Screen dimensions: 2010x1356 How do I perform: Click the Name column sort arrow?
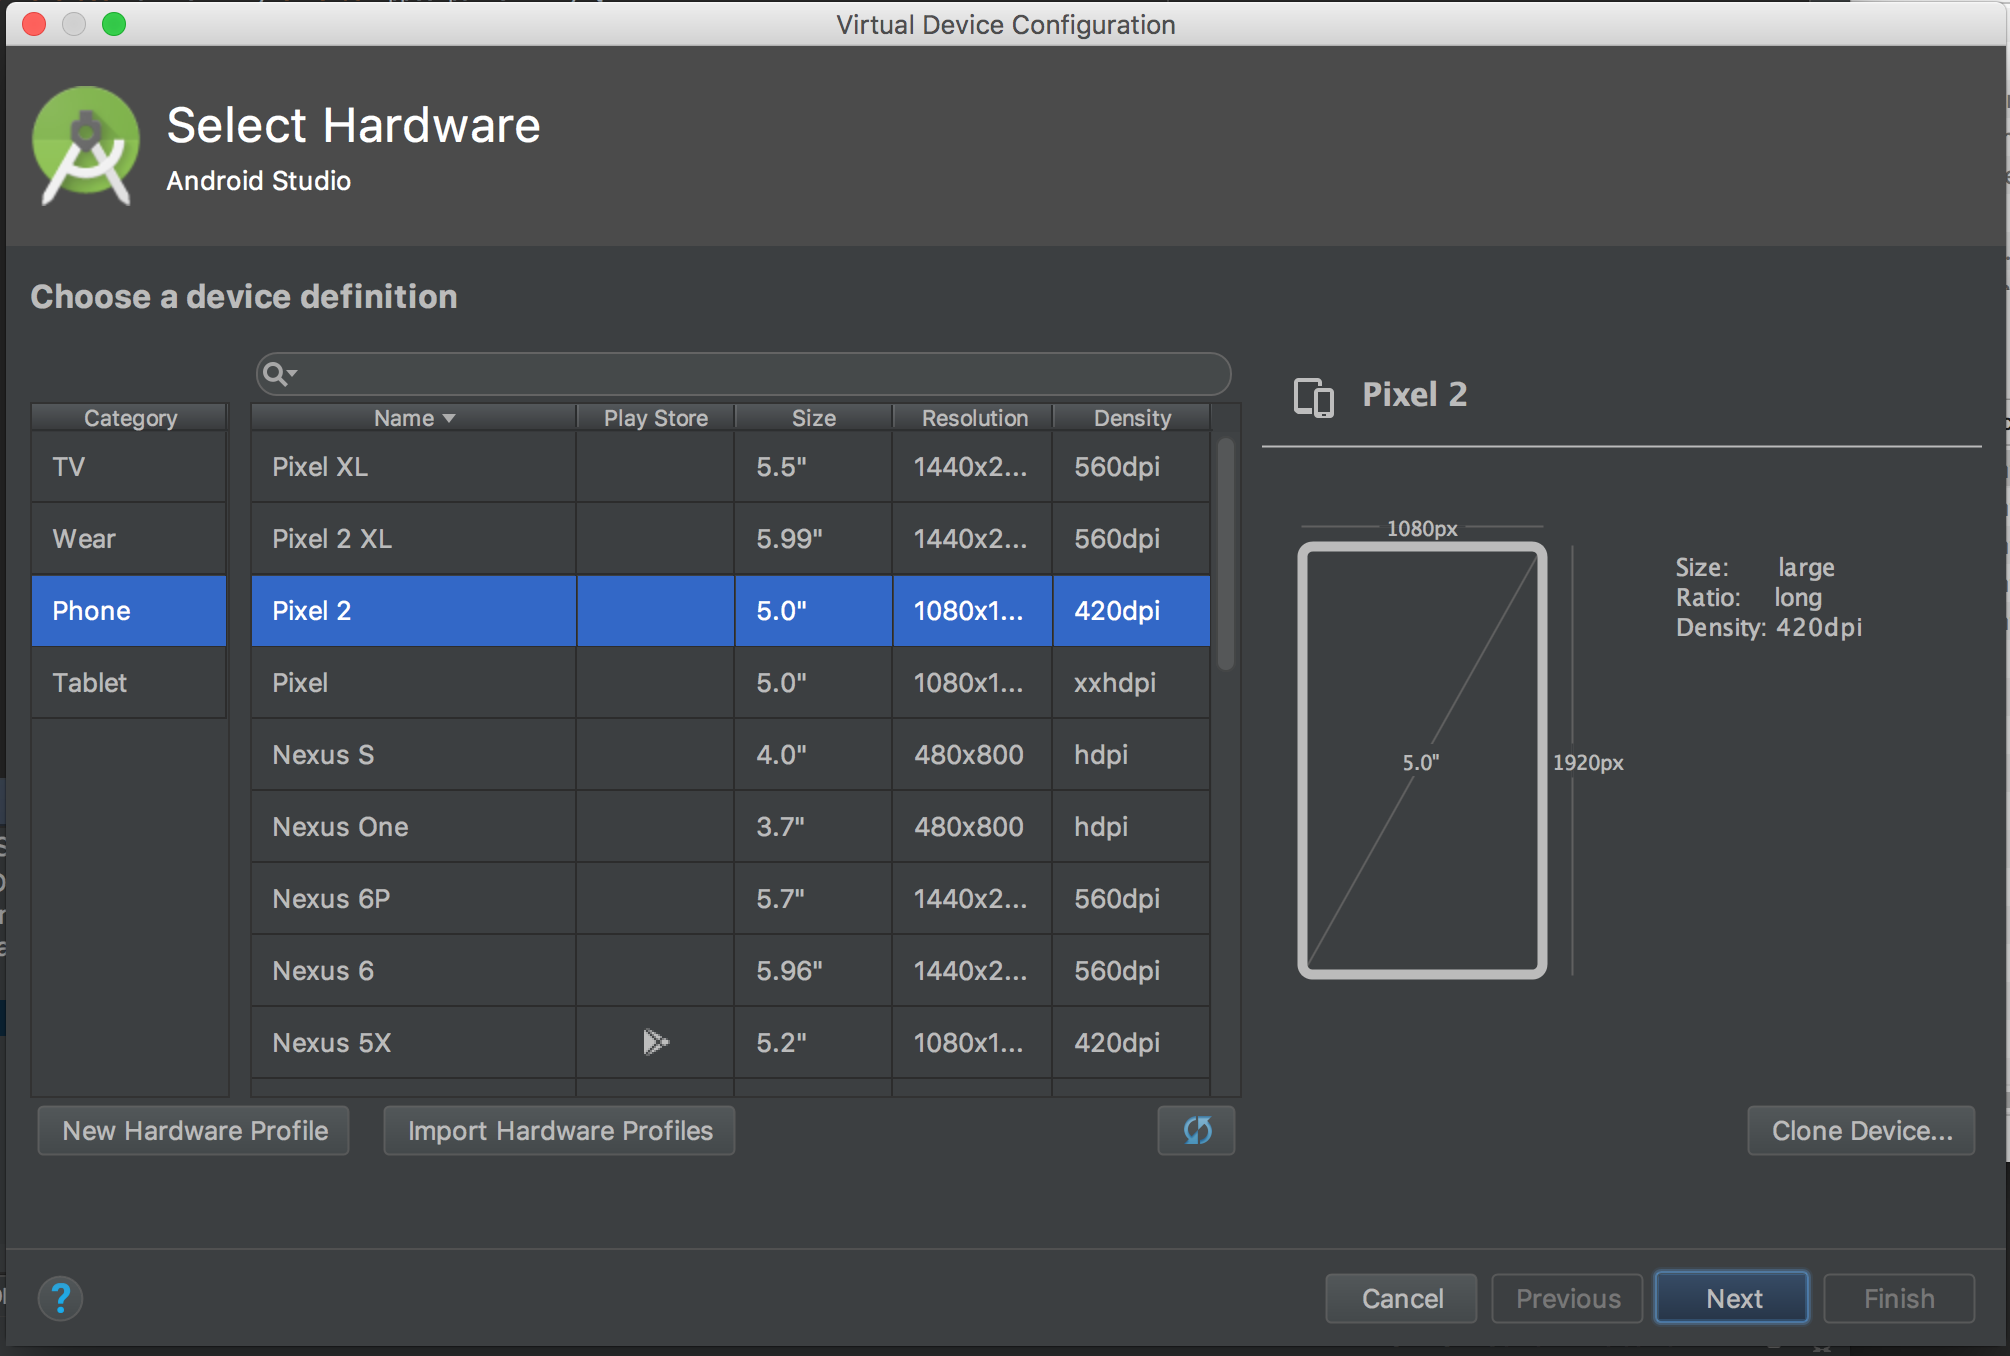click(x=448, y=417)
